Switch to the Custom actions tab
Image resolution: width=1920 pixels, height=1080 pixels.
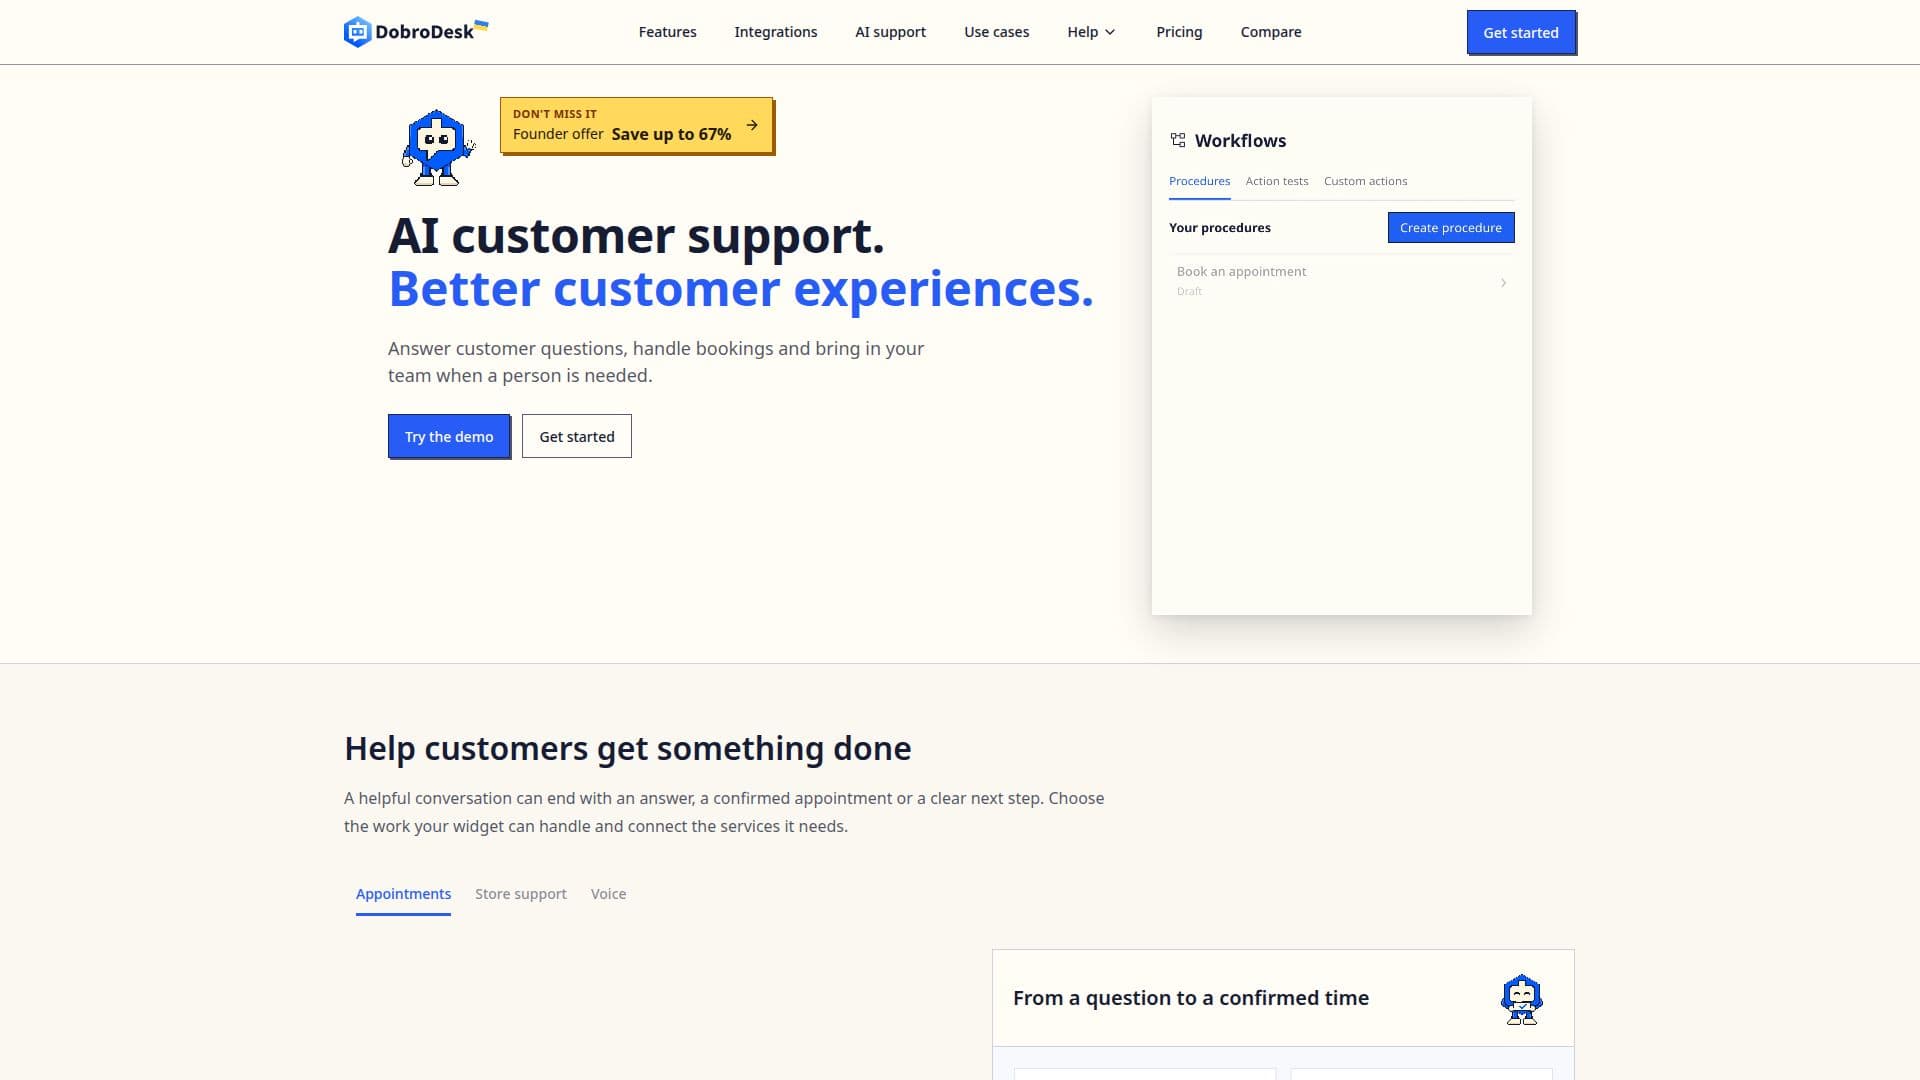point(1365,181)
